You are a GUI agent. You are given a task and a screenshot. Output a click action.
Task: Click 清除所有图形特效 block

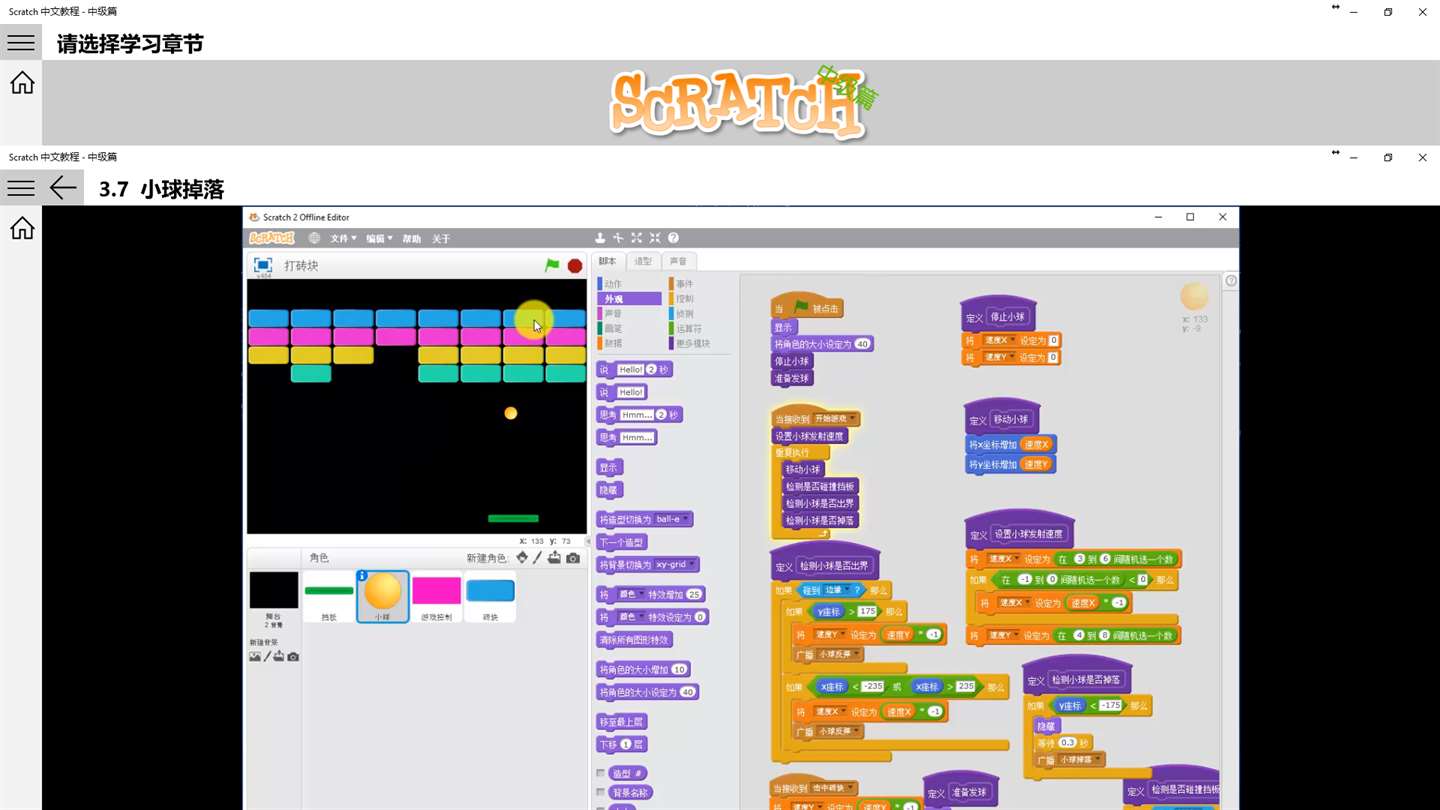click(634, 640)
